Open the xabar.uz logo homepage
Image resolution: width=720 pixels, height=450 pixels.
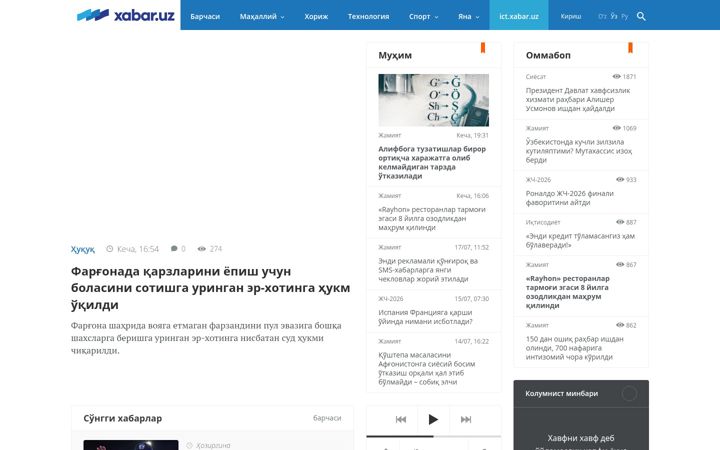[x=125, y=15]
